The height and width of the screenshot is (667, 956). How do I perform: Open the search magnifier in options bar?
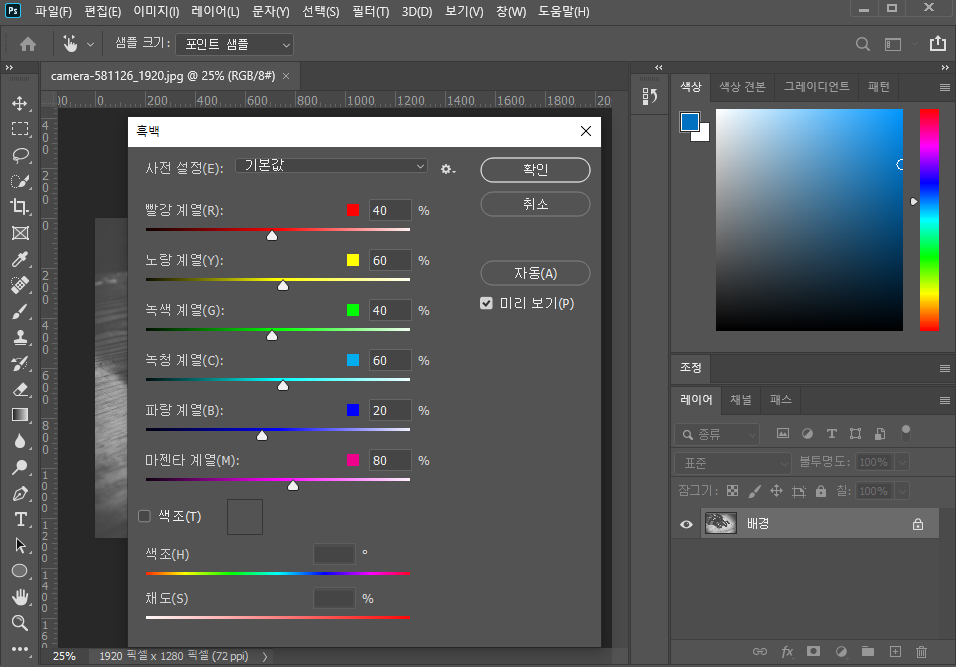(862, 44)
